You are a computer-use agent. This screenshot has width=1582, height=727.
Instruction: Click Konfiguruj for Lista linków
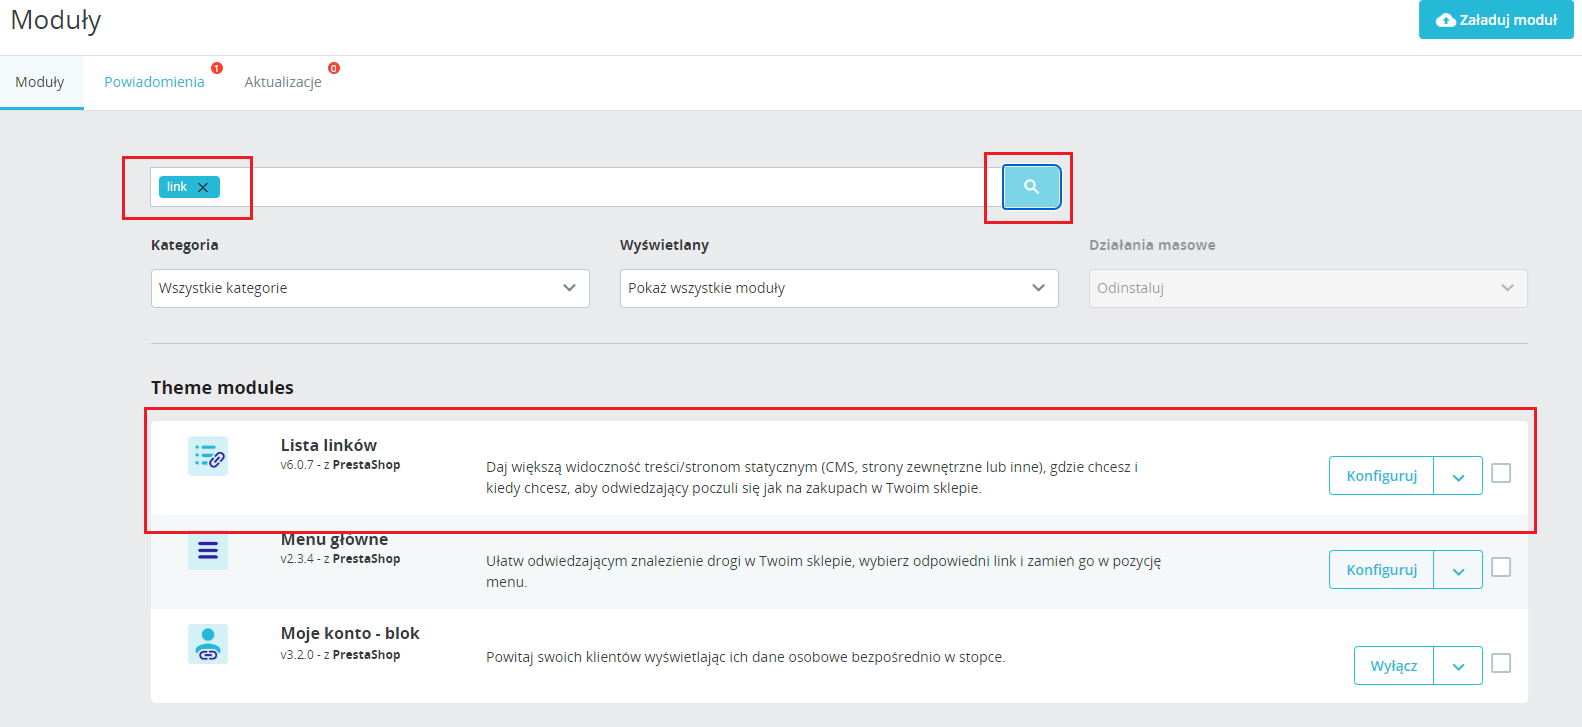[1381, 476]
